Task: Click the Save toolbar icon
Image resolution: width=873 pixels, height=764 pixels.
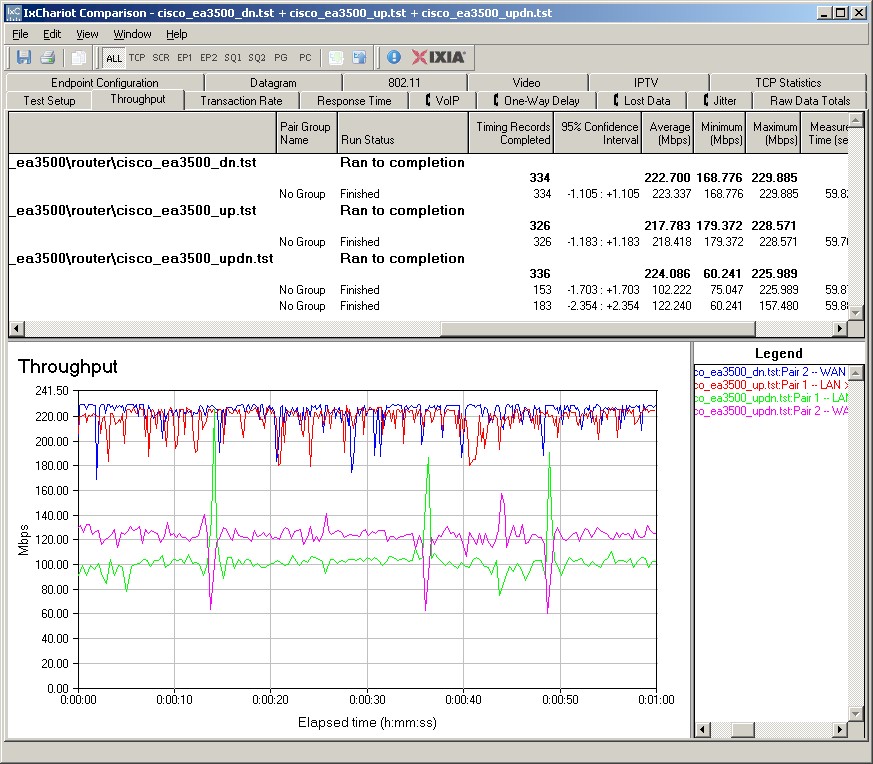Action: point(23,57)
